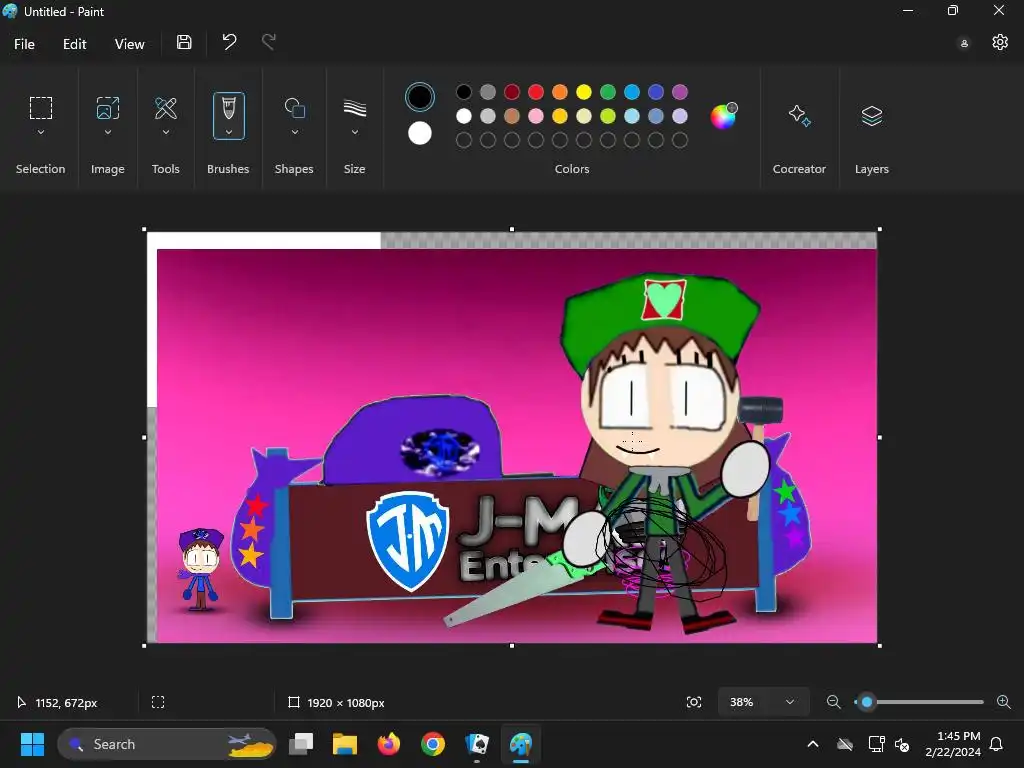
Task: Launch Firefox from the taskbar
Action: 389,744
